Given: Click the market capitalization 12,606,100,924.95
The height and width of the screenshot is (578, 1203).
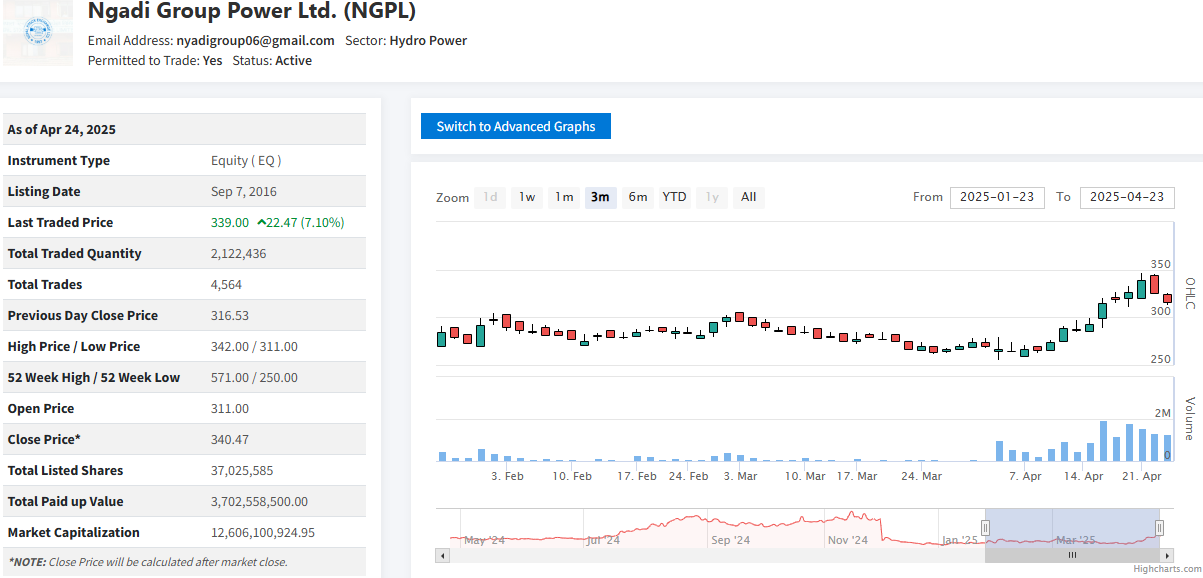Looking at the screenshot, I should pyautogui.click(x=263, y=532).
